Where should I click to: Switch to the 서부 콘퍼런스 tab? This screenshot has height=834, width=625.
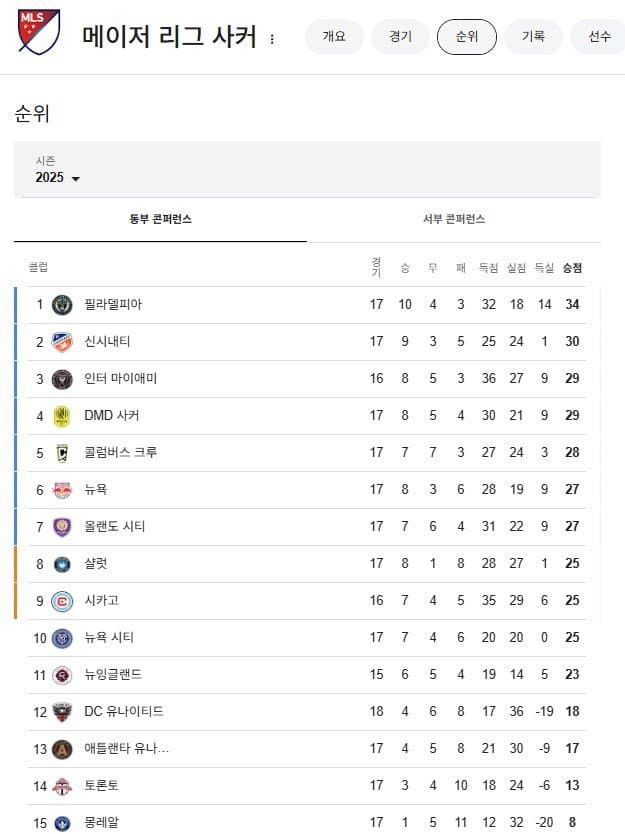click(453, 219)
